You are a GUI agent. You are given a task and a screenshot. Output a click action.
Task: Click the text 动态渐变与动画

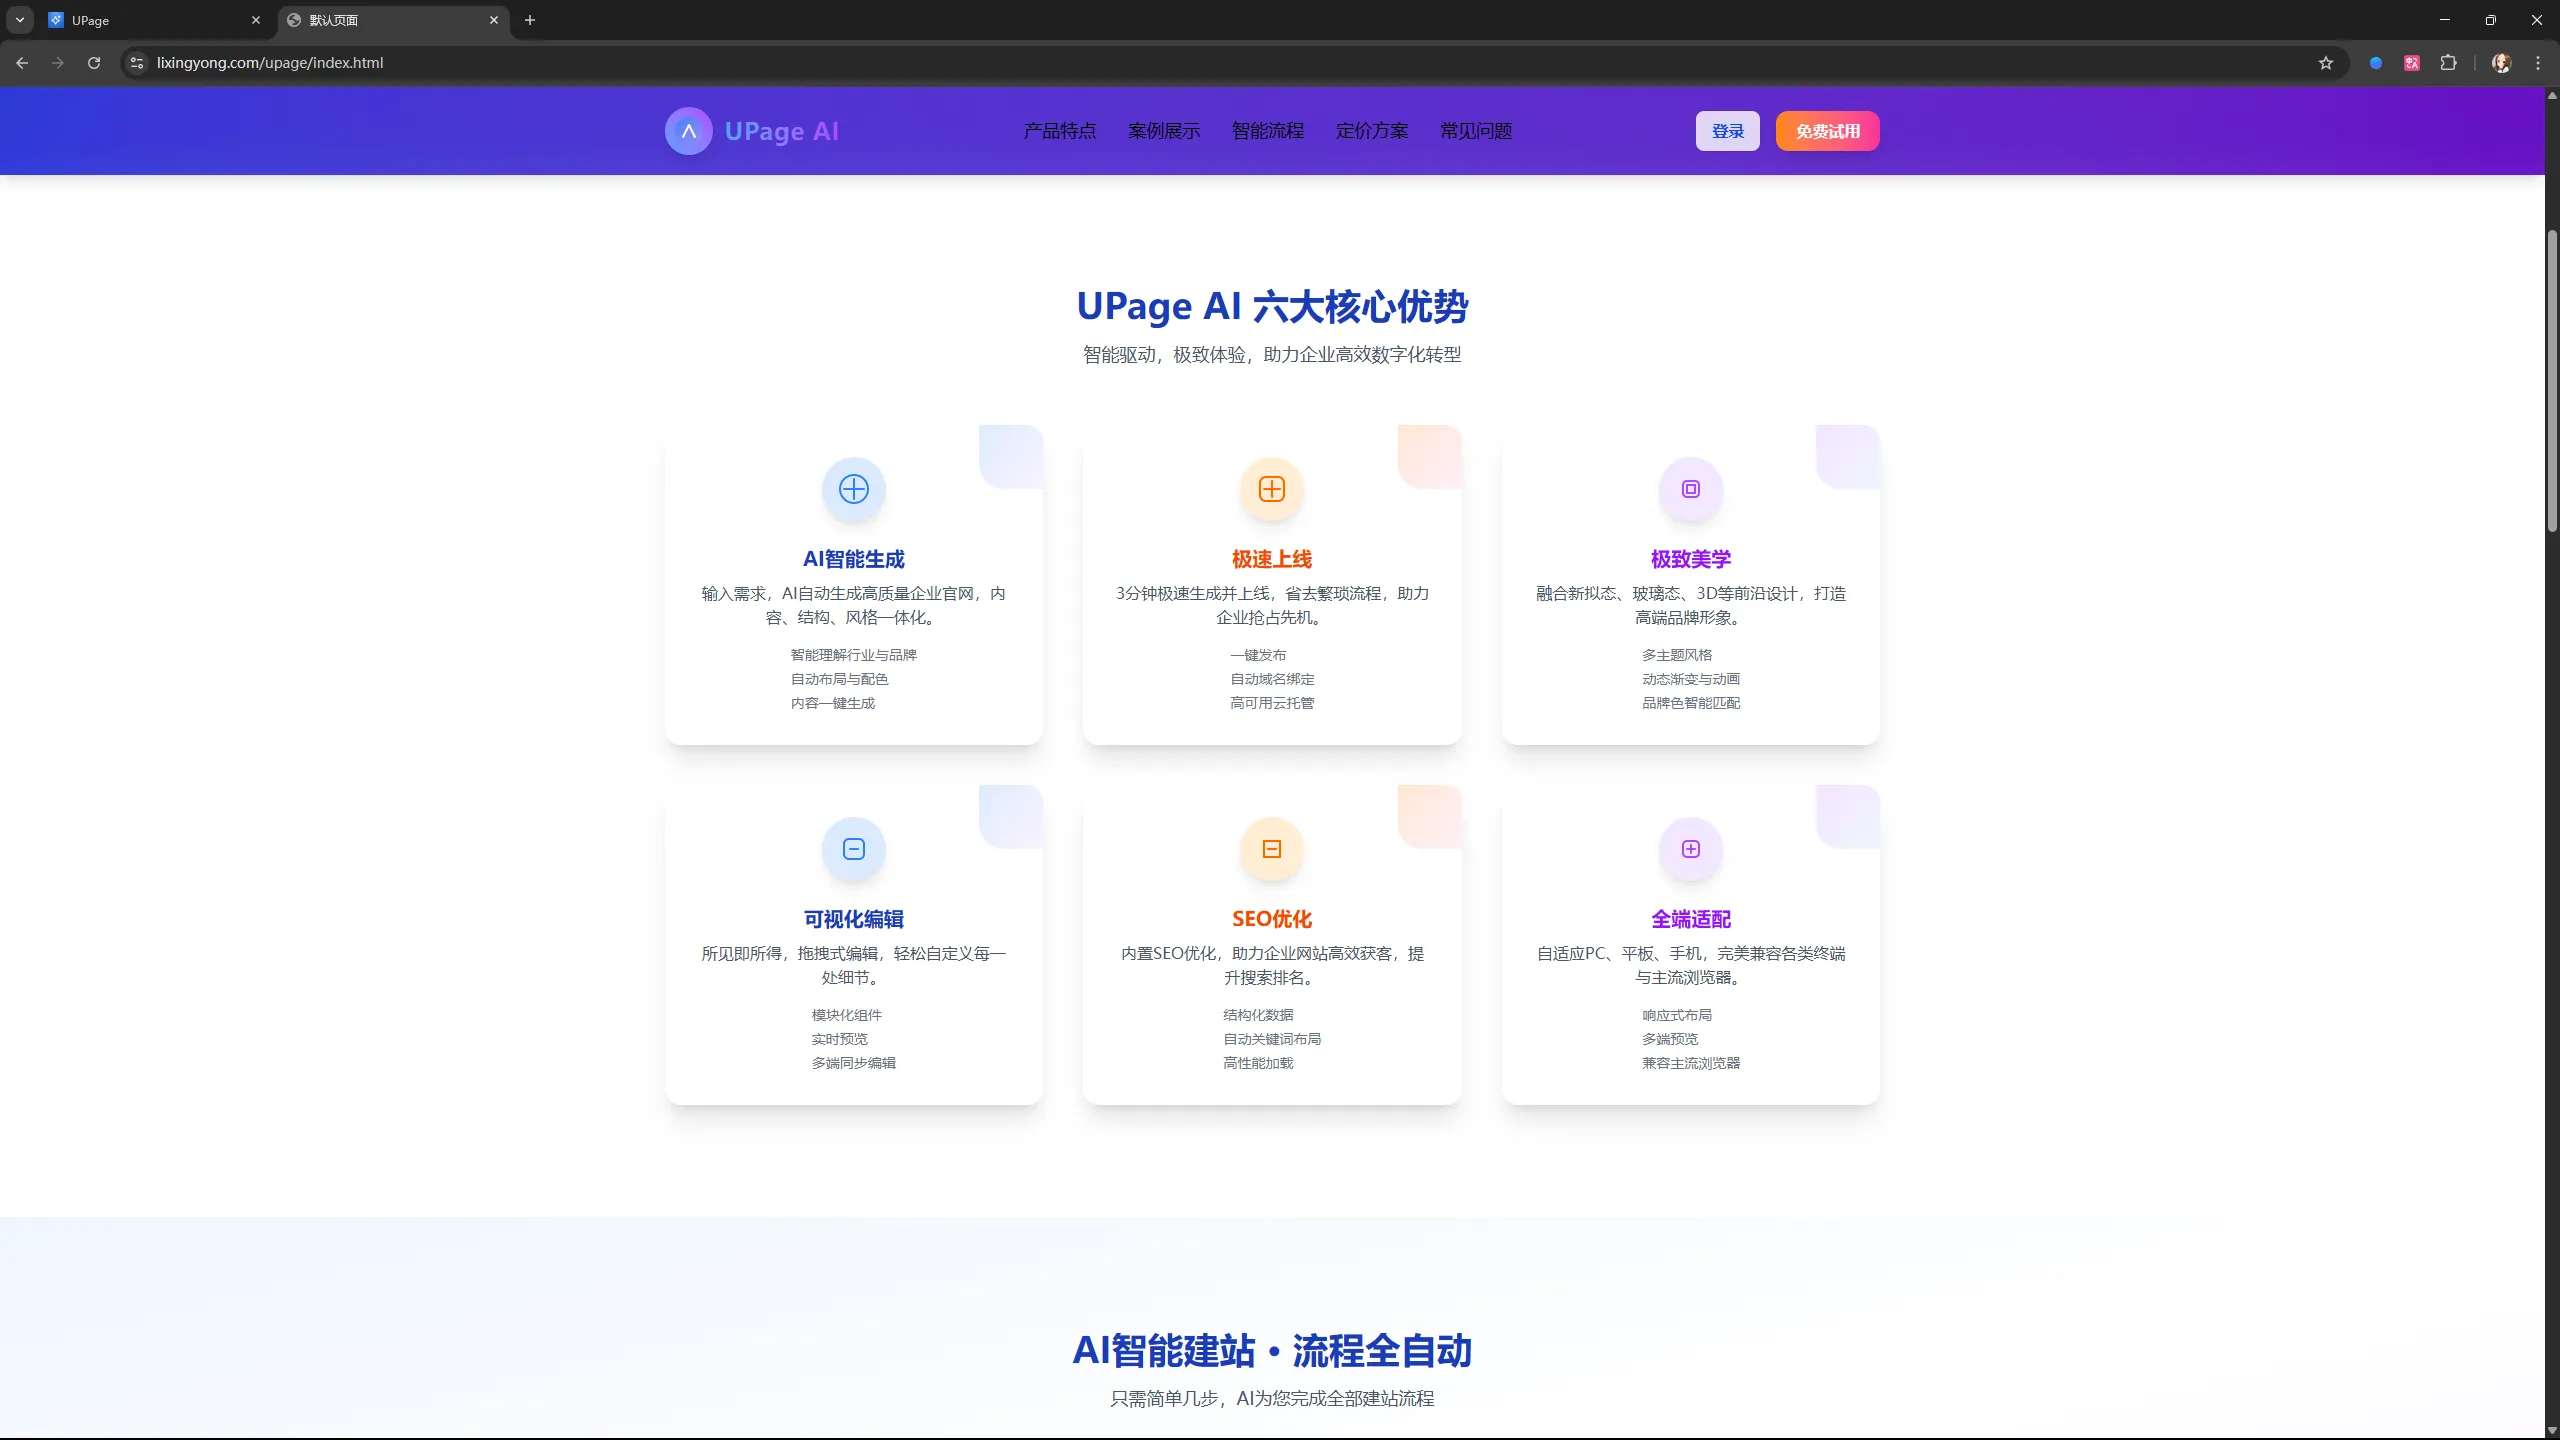click(1691, 679)
